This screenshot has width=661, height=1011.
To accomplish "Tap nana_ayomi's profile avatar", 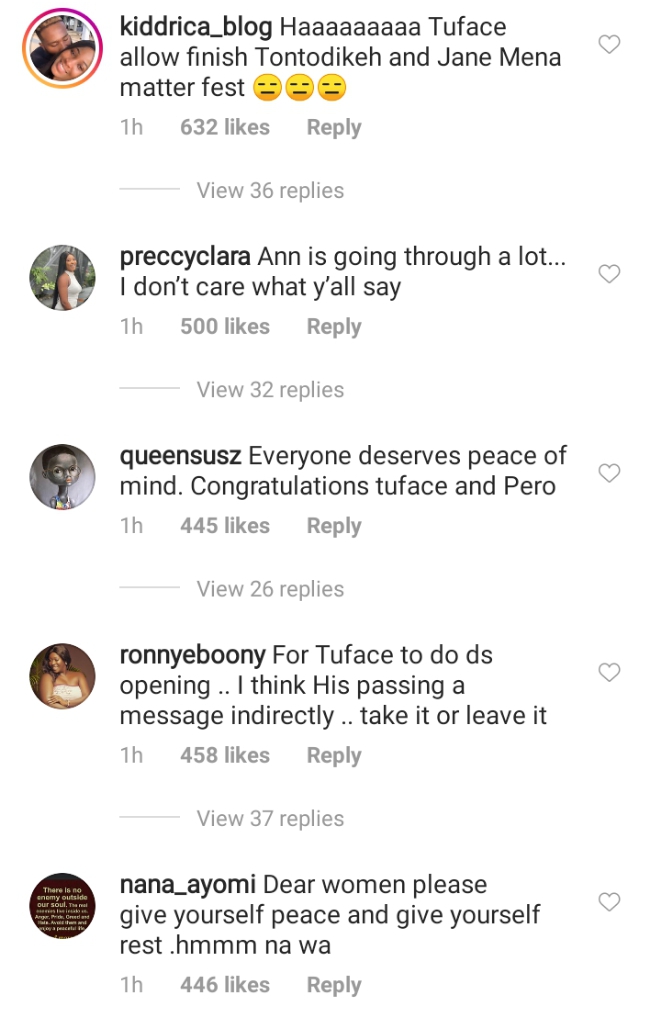I will 62,906.
